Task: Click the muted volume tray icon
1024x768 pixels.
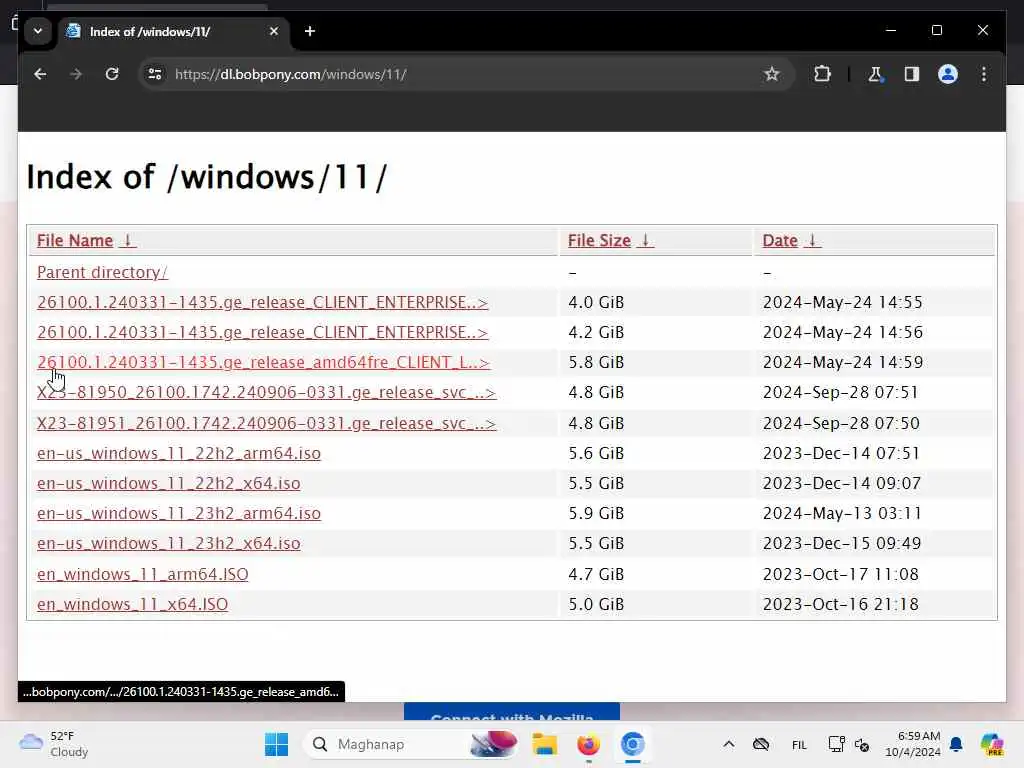Action: [861, 744]
